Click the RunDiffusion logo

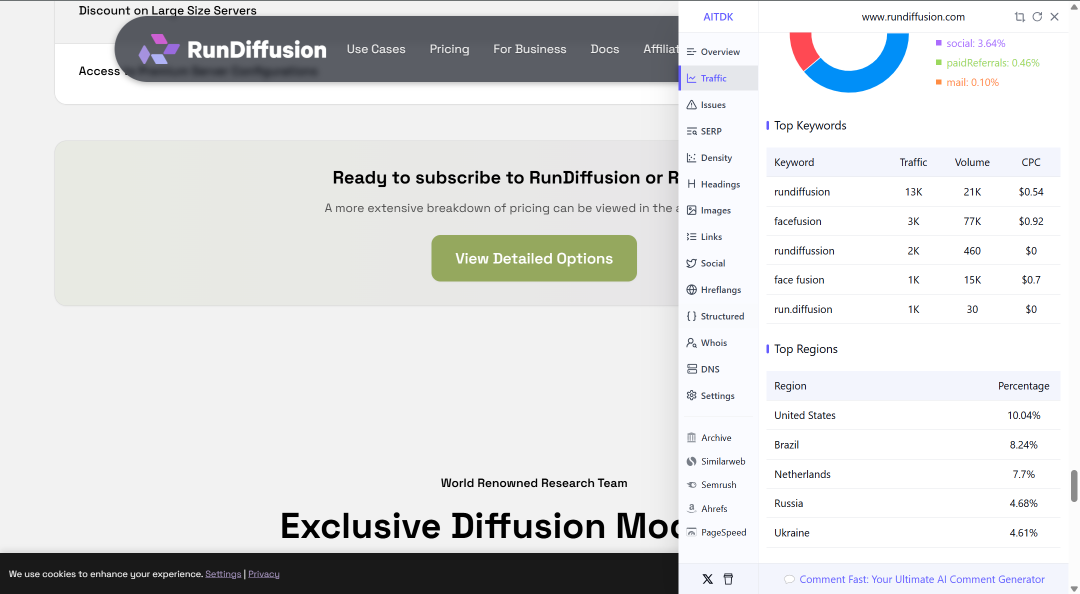pos(232,50)
